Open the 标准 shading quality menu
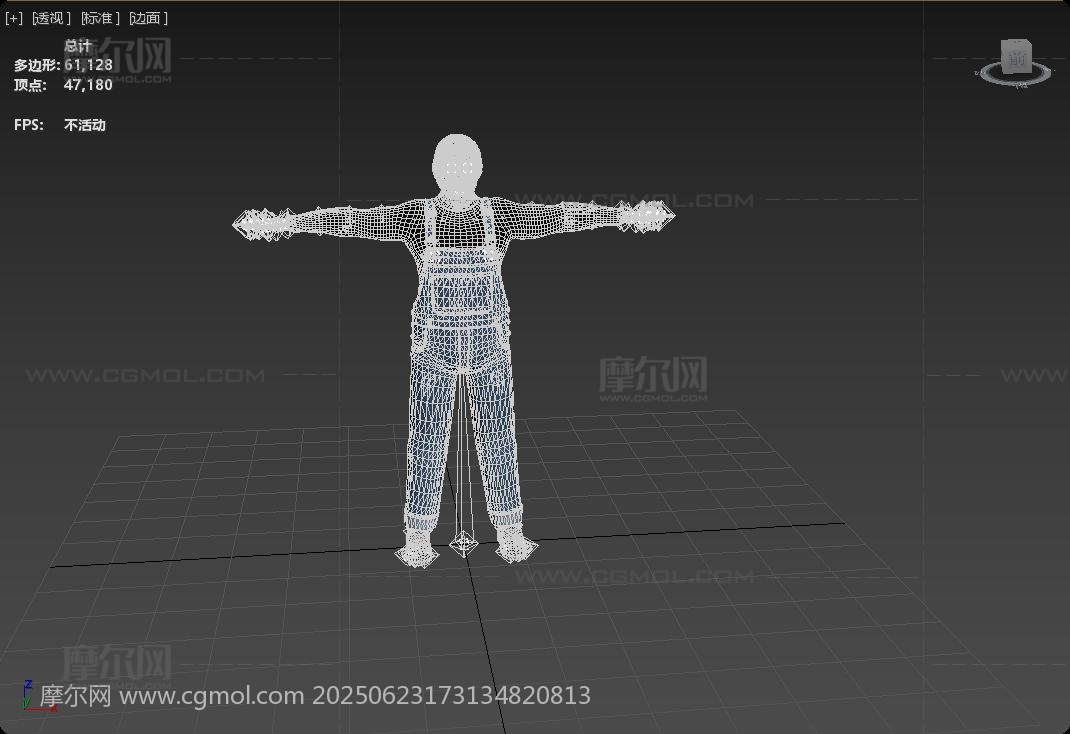The width and height of the screenshot is (1070, 734). [x=100, y=18]
